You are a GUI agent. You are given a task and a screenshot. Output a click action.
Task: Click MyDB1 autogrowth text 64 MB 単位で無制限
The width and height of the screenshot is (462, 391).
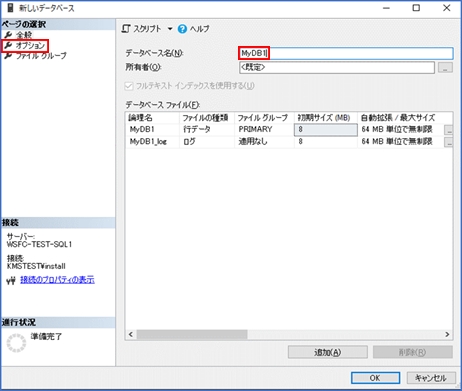pos(397,129)
